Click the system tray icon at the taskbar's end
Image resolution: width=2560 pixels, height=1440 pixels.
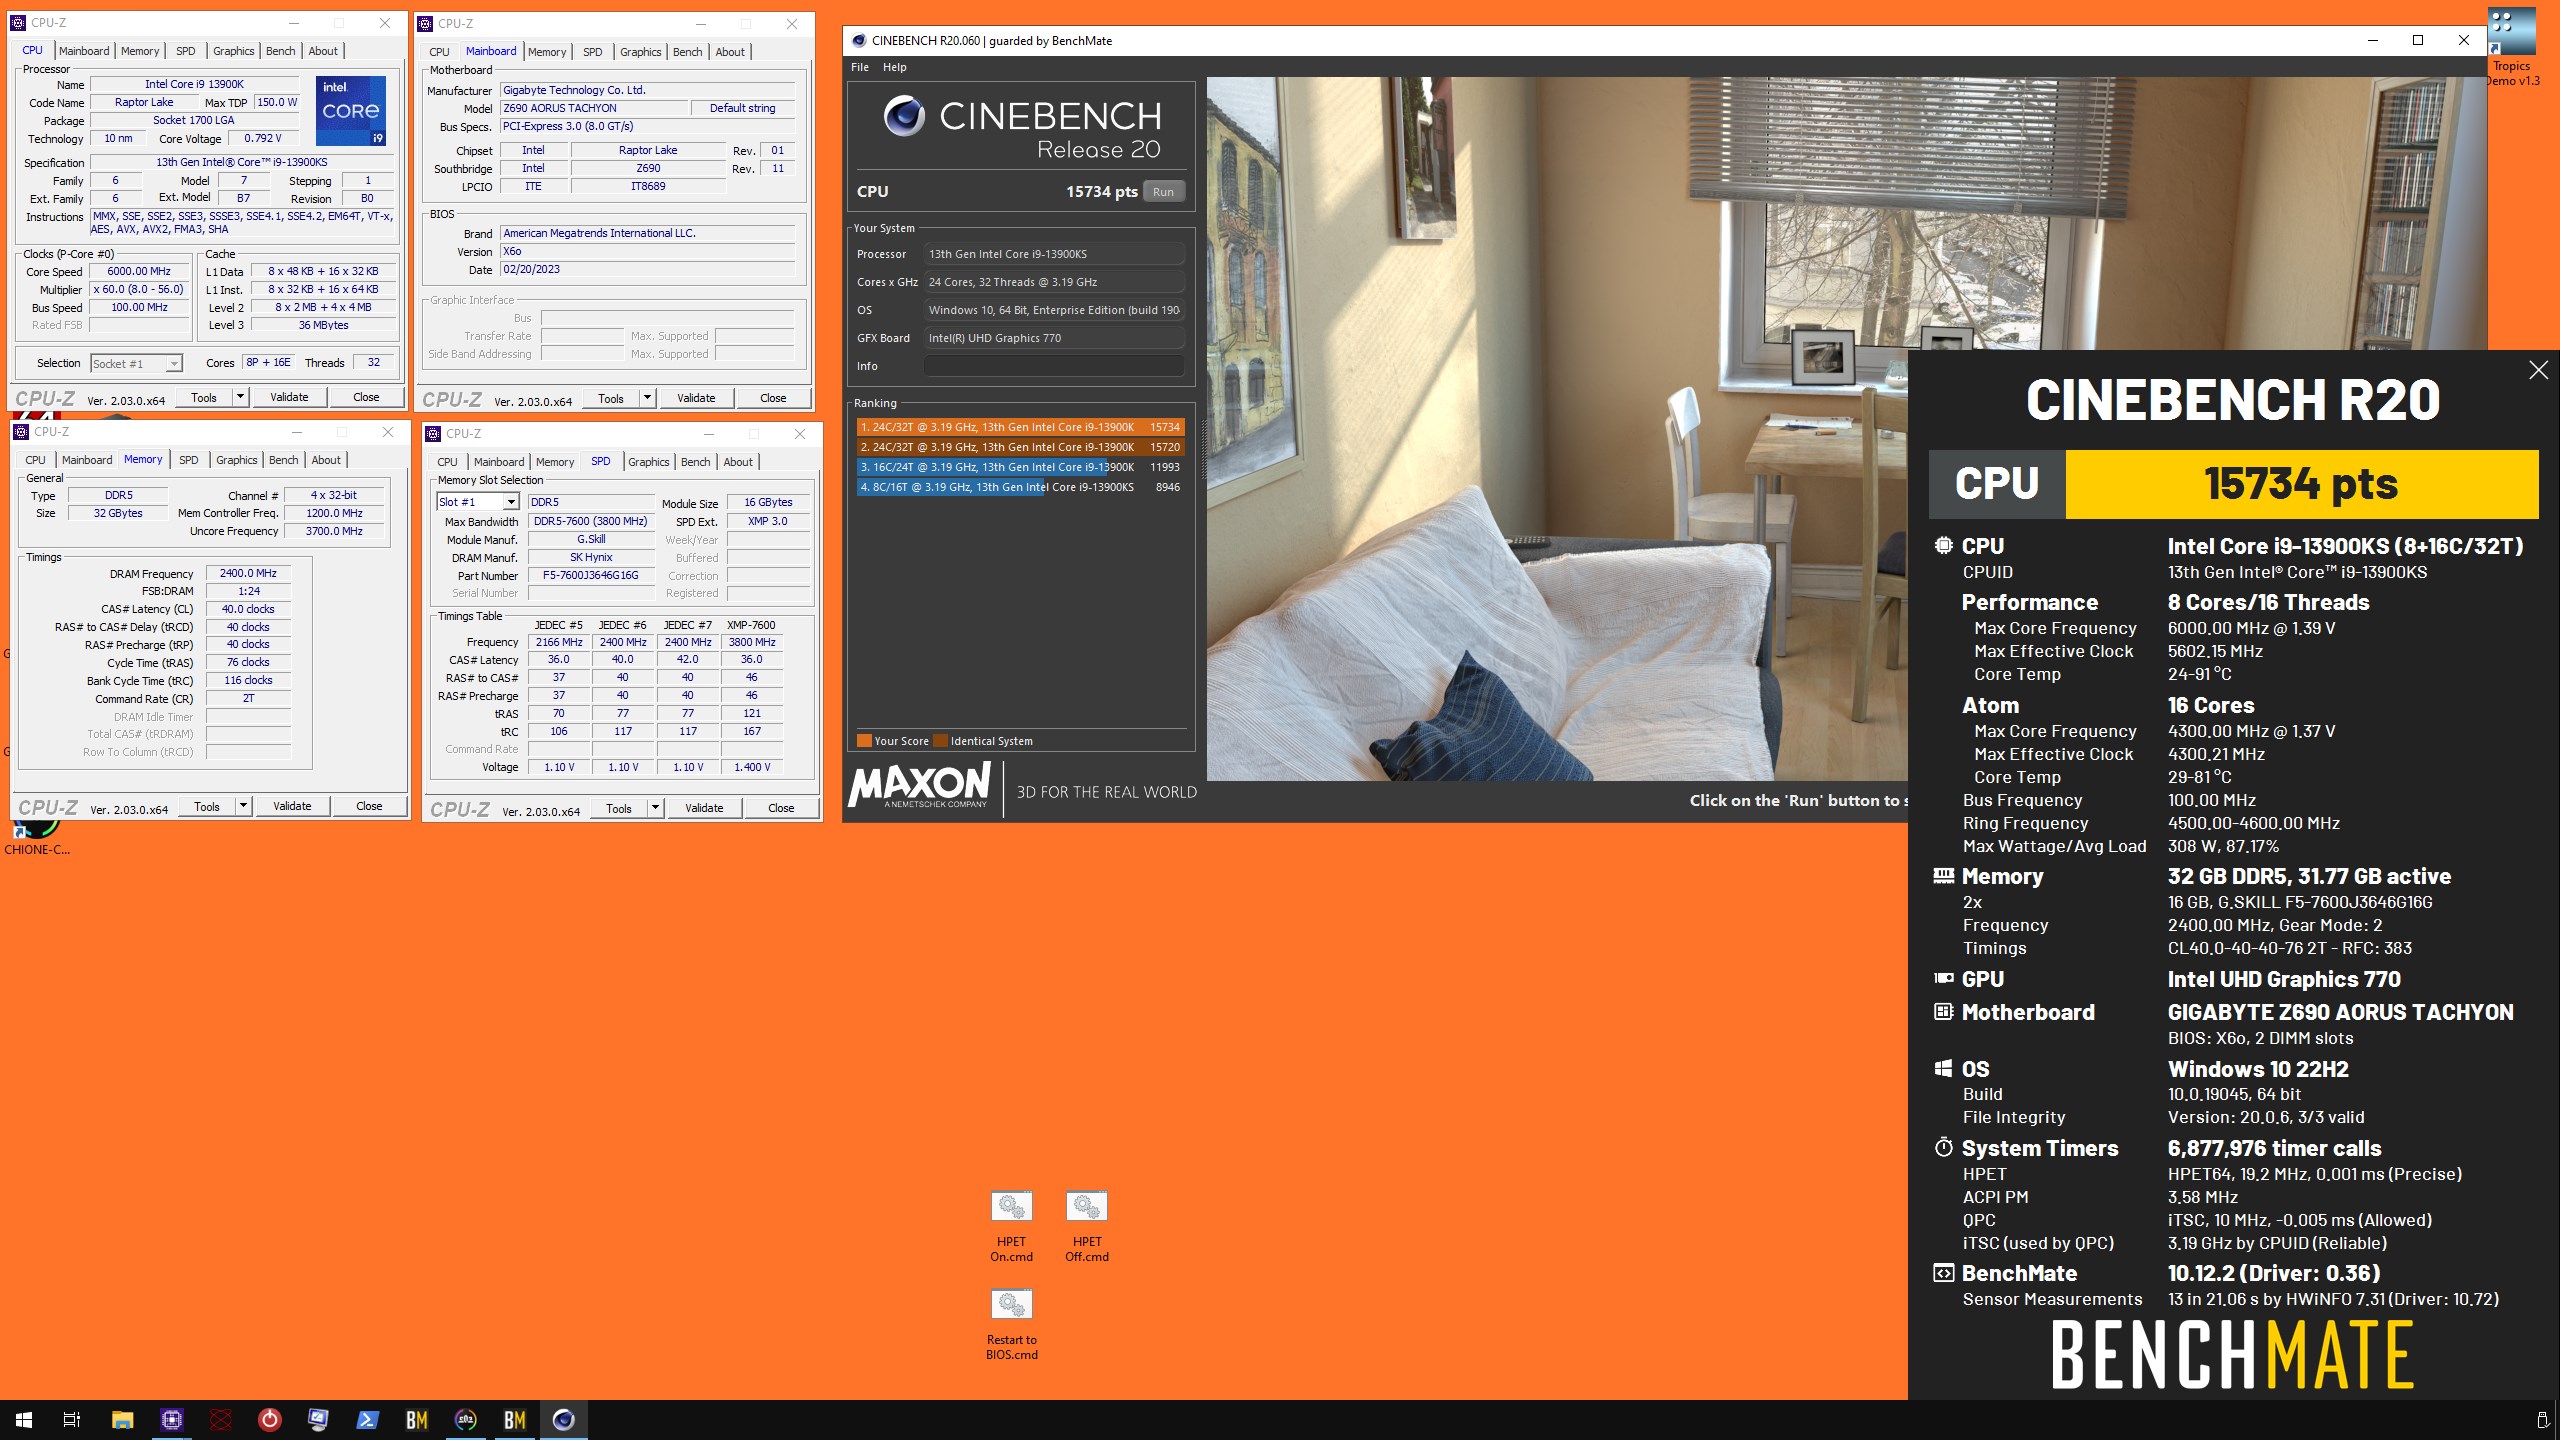tap(2542, 1420)
